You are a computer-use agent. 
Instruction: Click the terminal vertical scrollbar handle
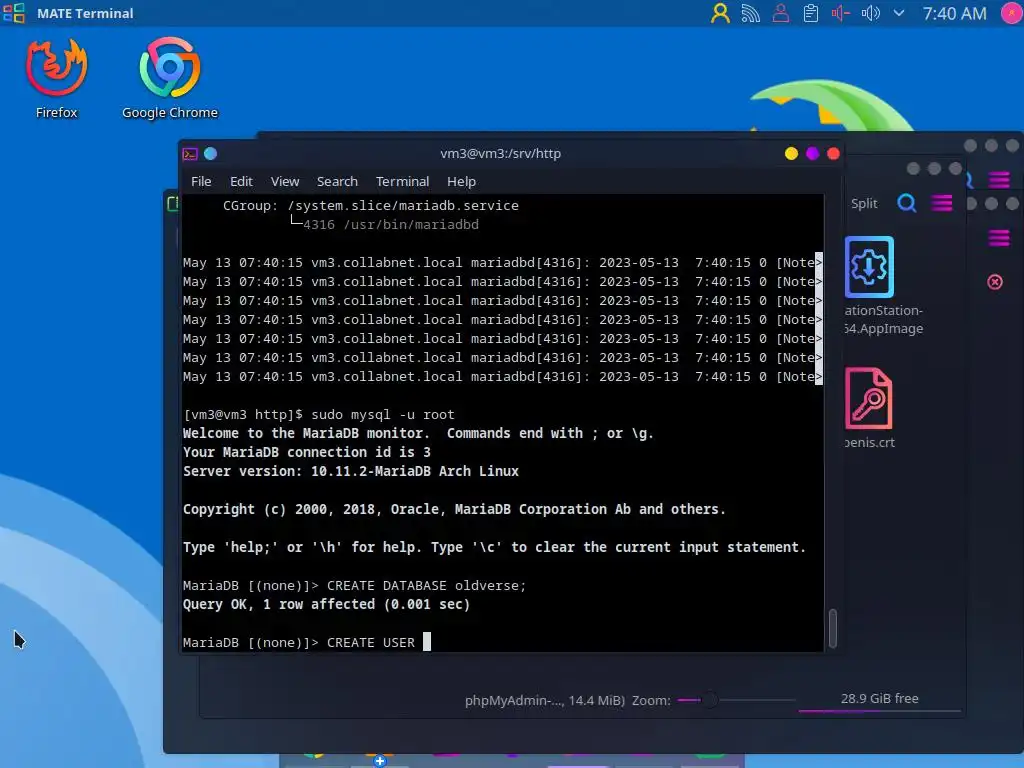tap(832, 628)
